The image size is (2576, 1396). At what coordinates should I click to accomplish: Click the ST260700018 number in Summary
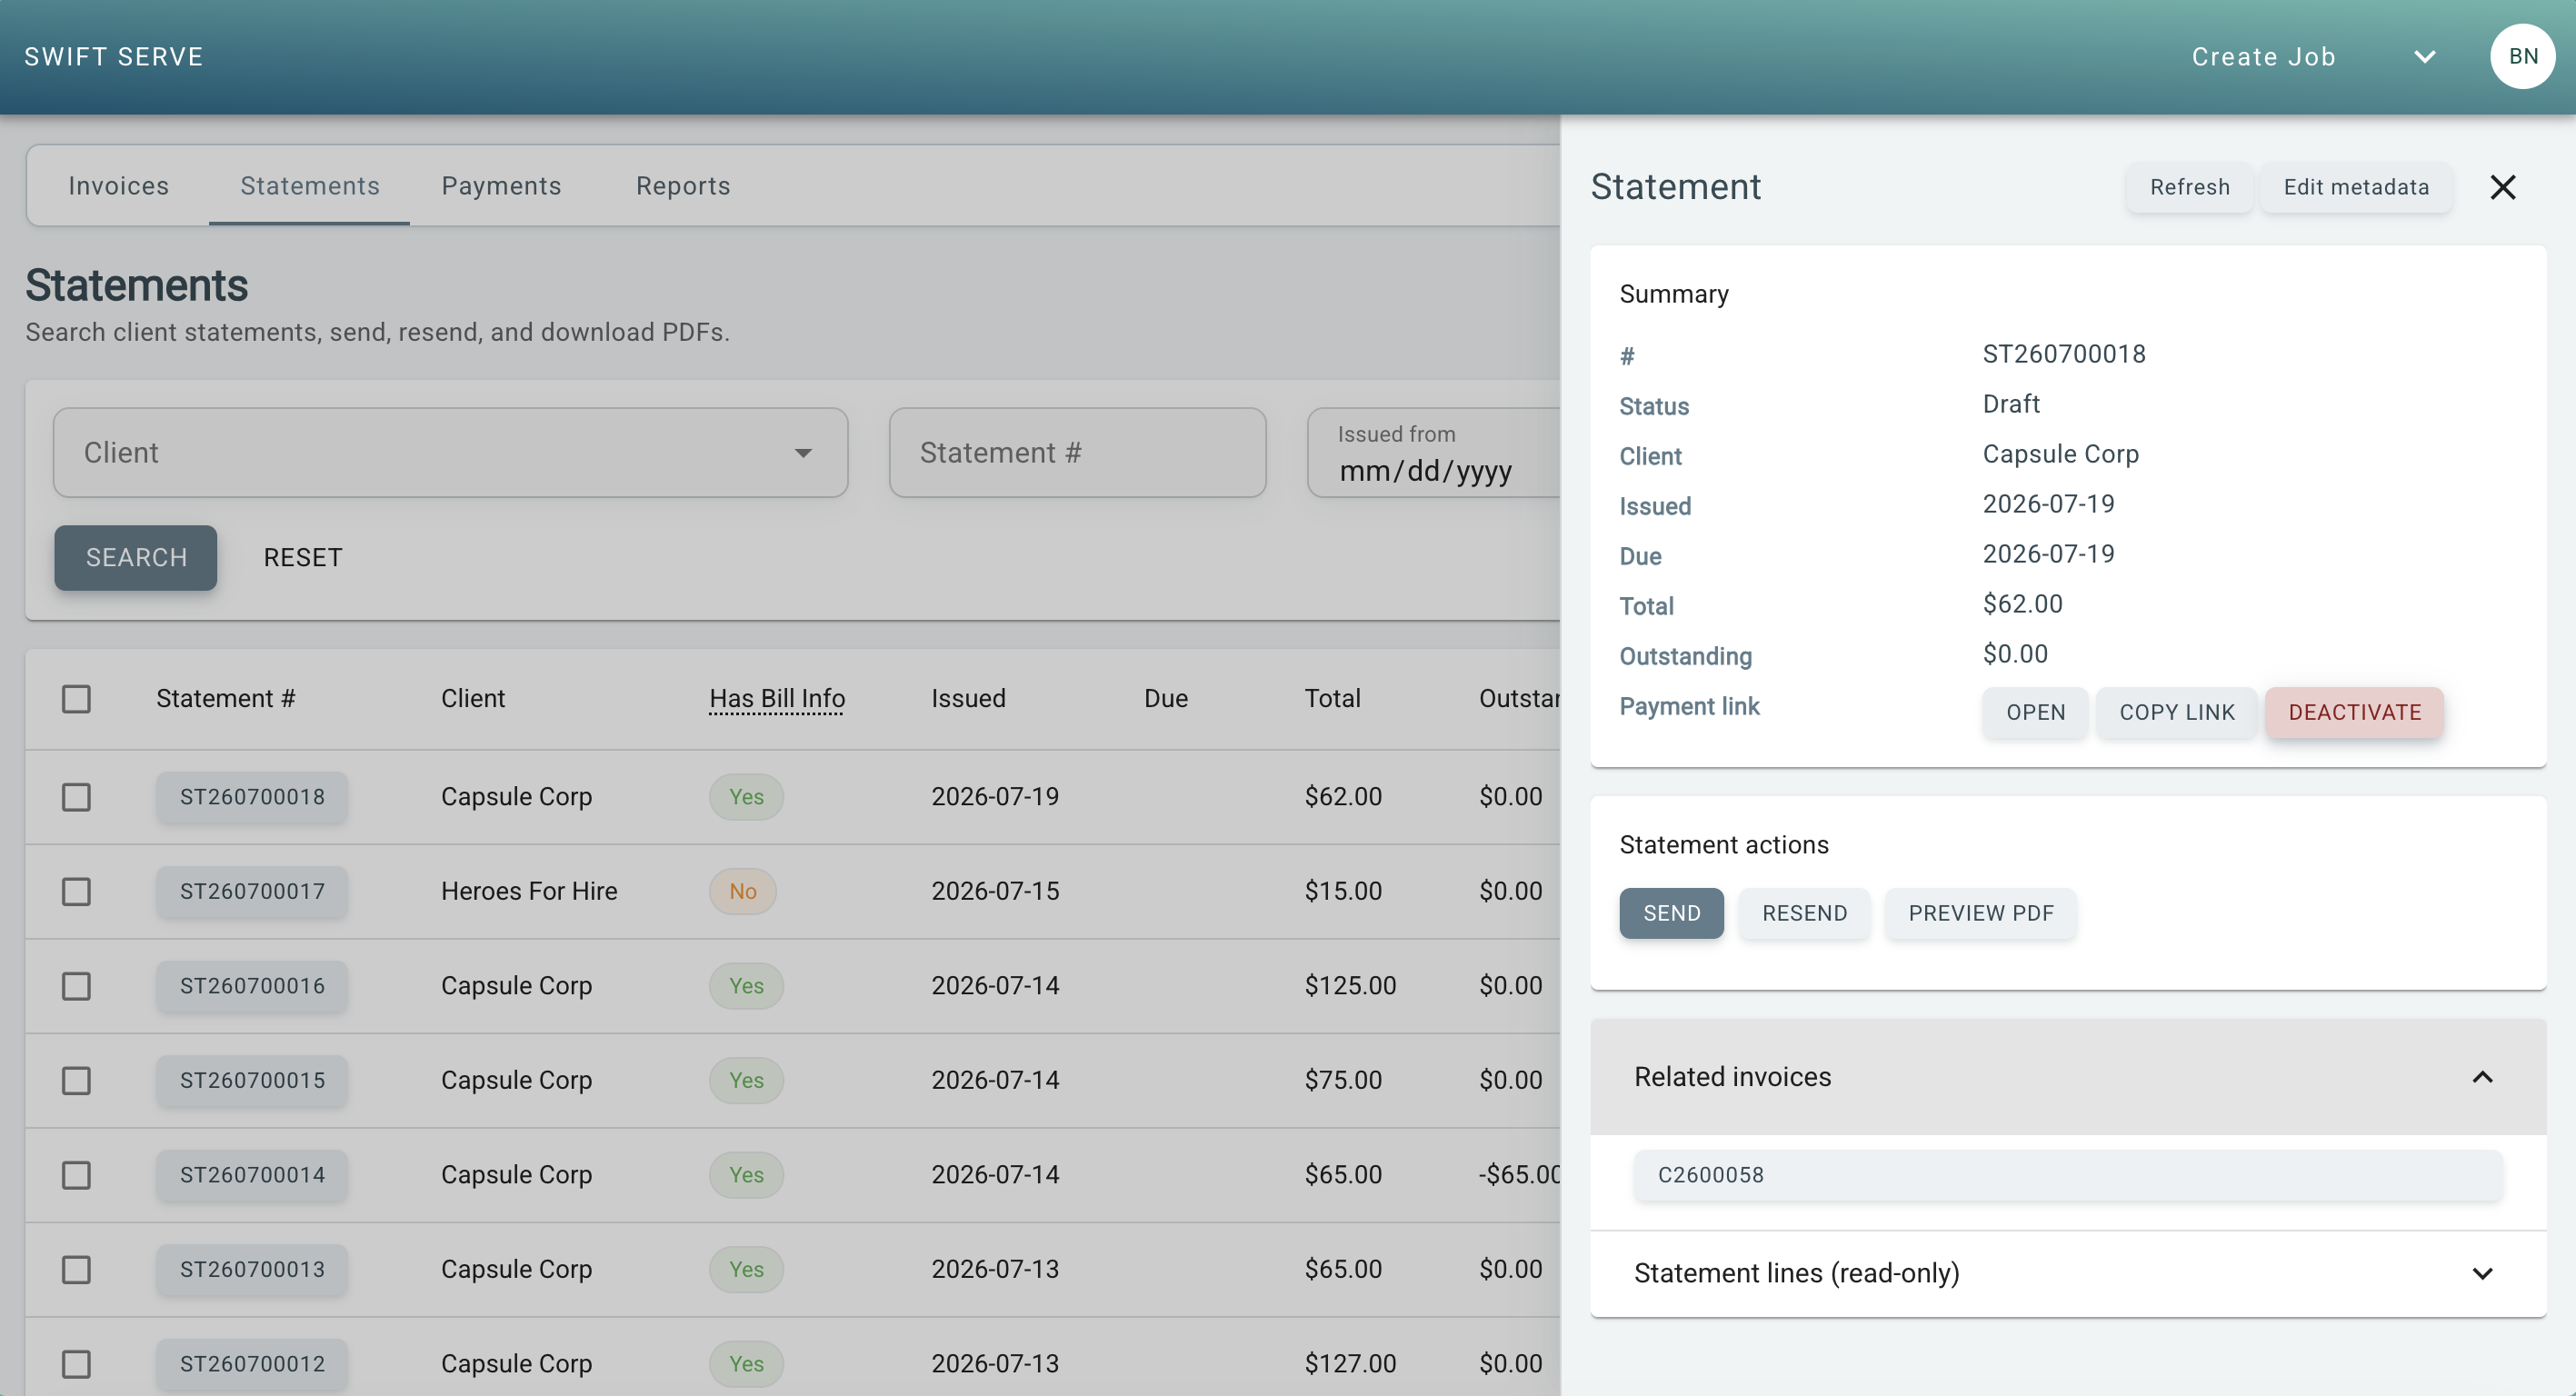pyautogui.click(x=2063, y=354)
